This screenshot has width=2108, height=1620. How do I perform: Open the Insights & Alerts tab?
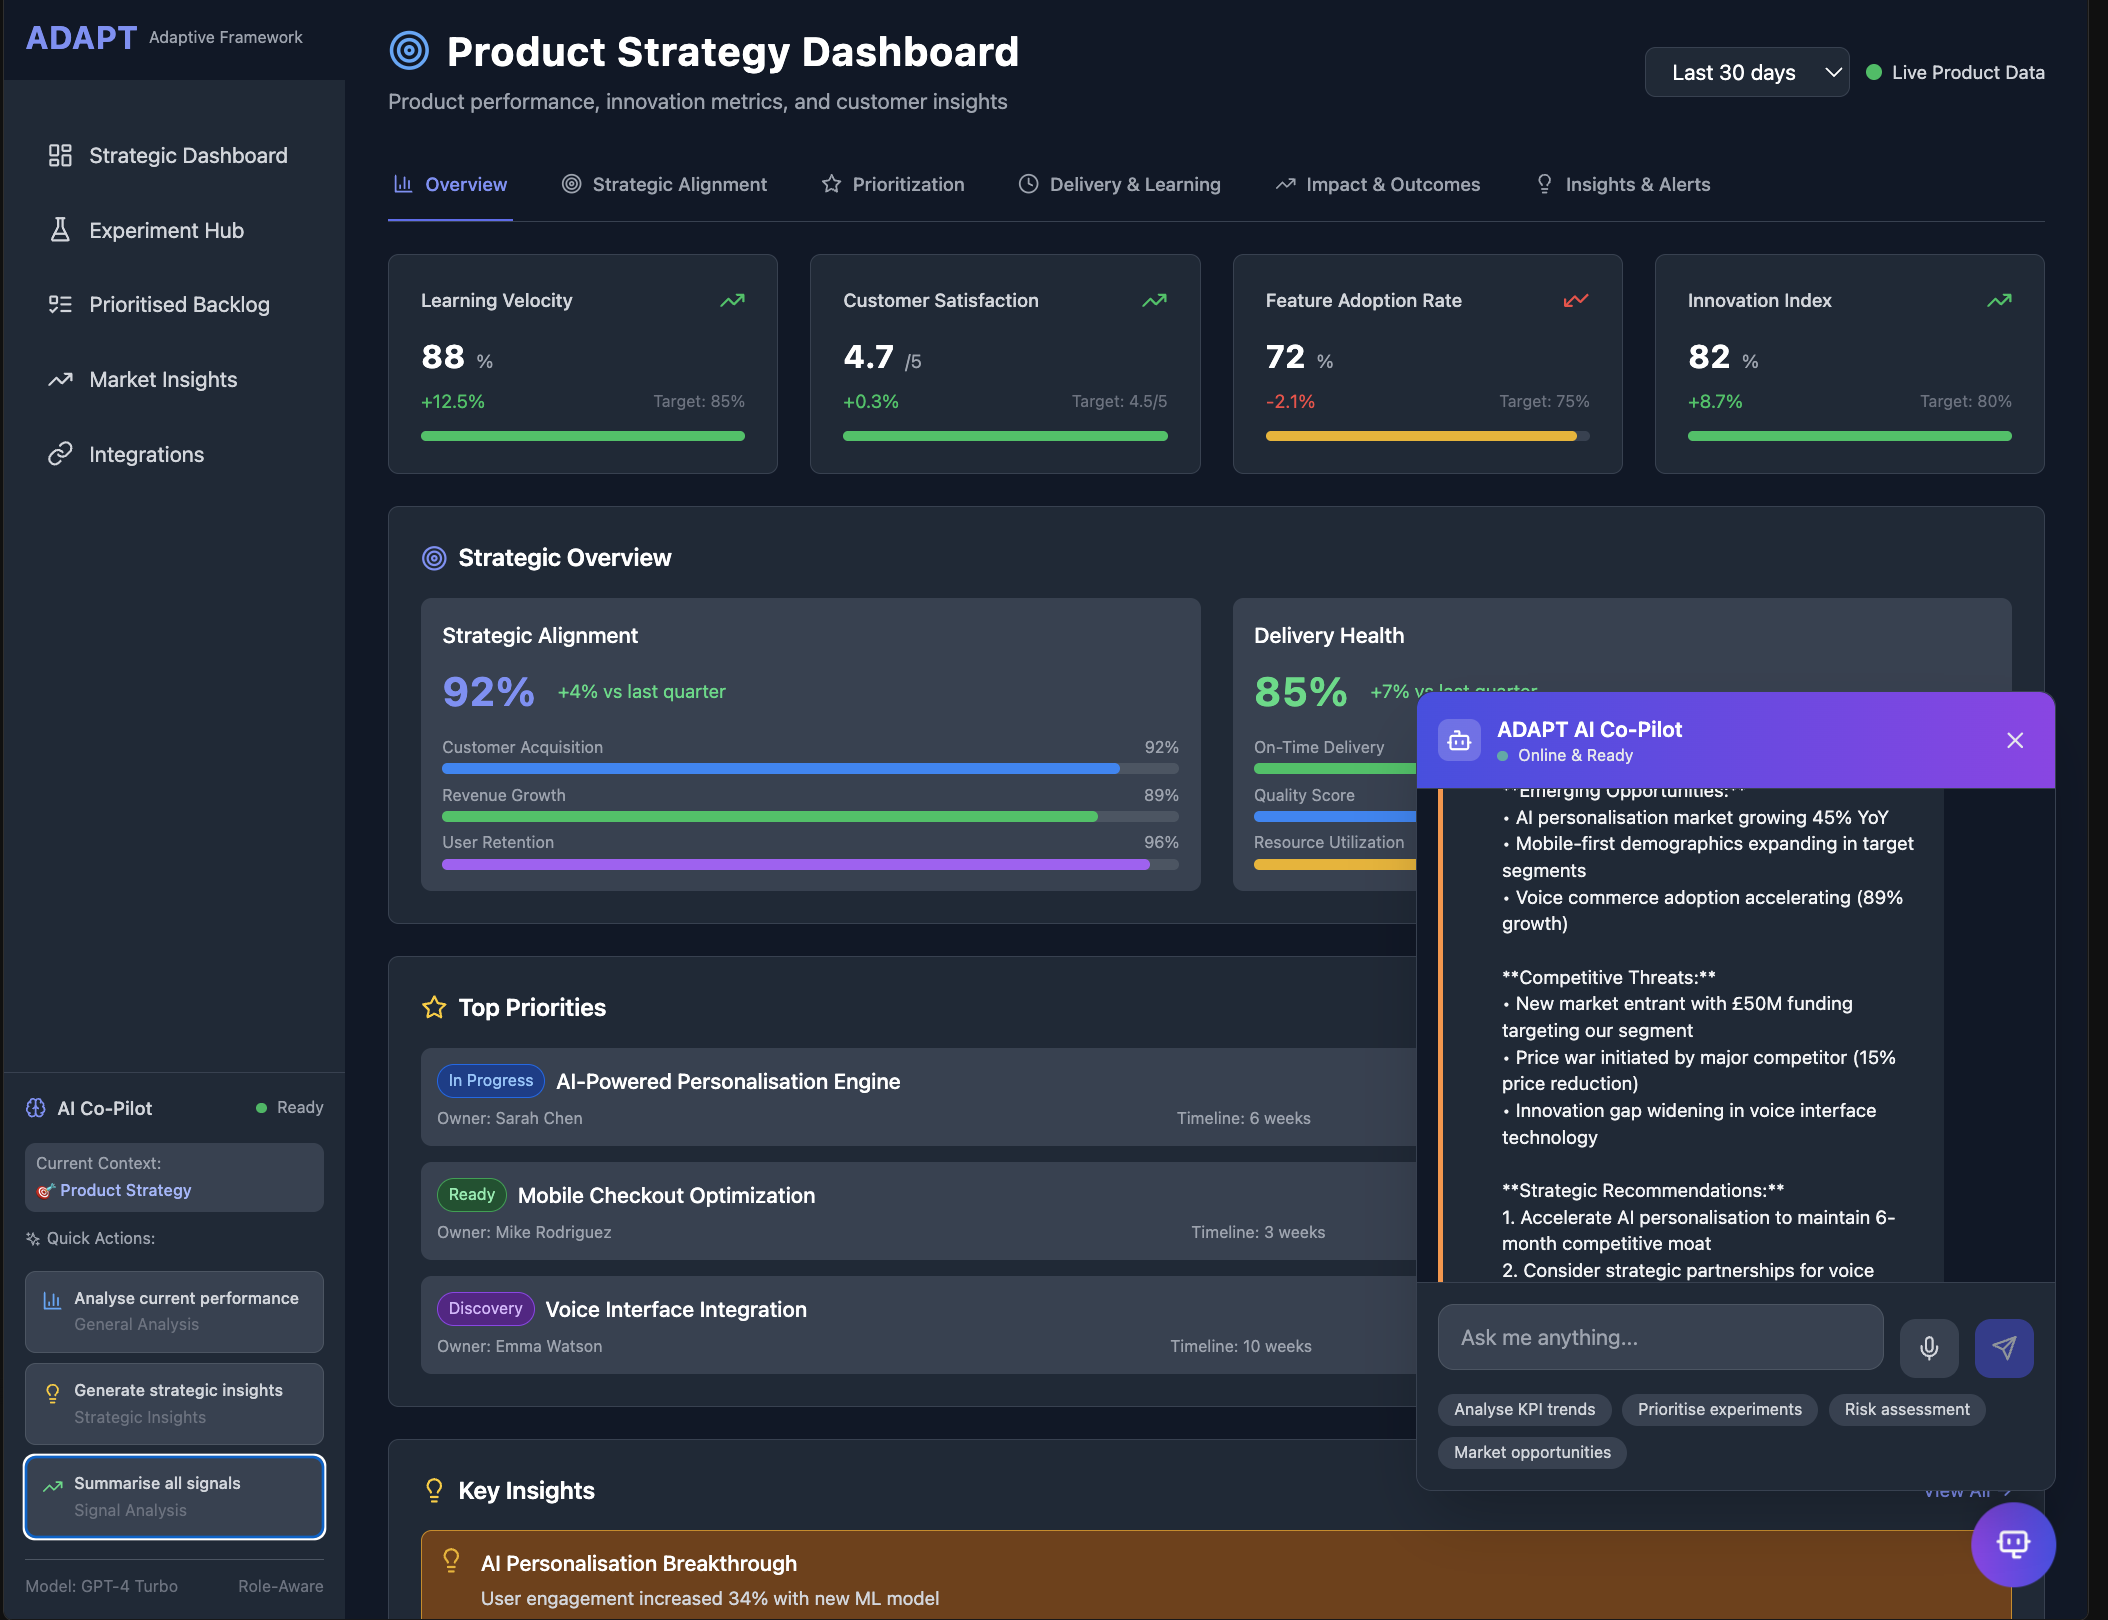pos(1624,184)
